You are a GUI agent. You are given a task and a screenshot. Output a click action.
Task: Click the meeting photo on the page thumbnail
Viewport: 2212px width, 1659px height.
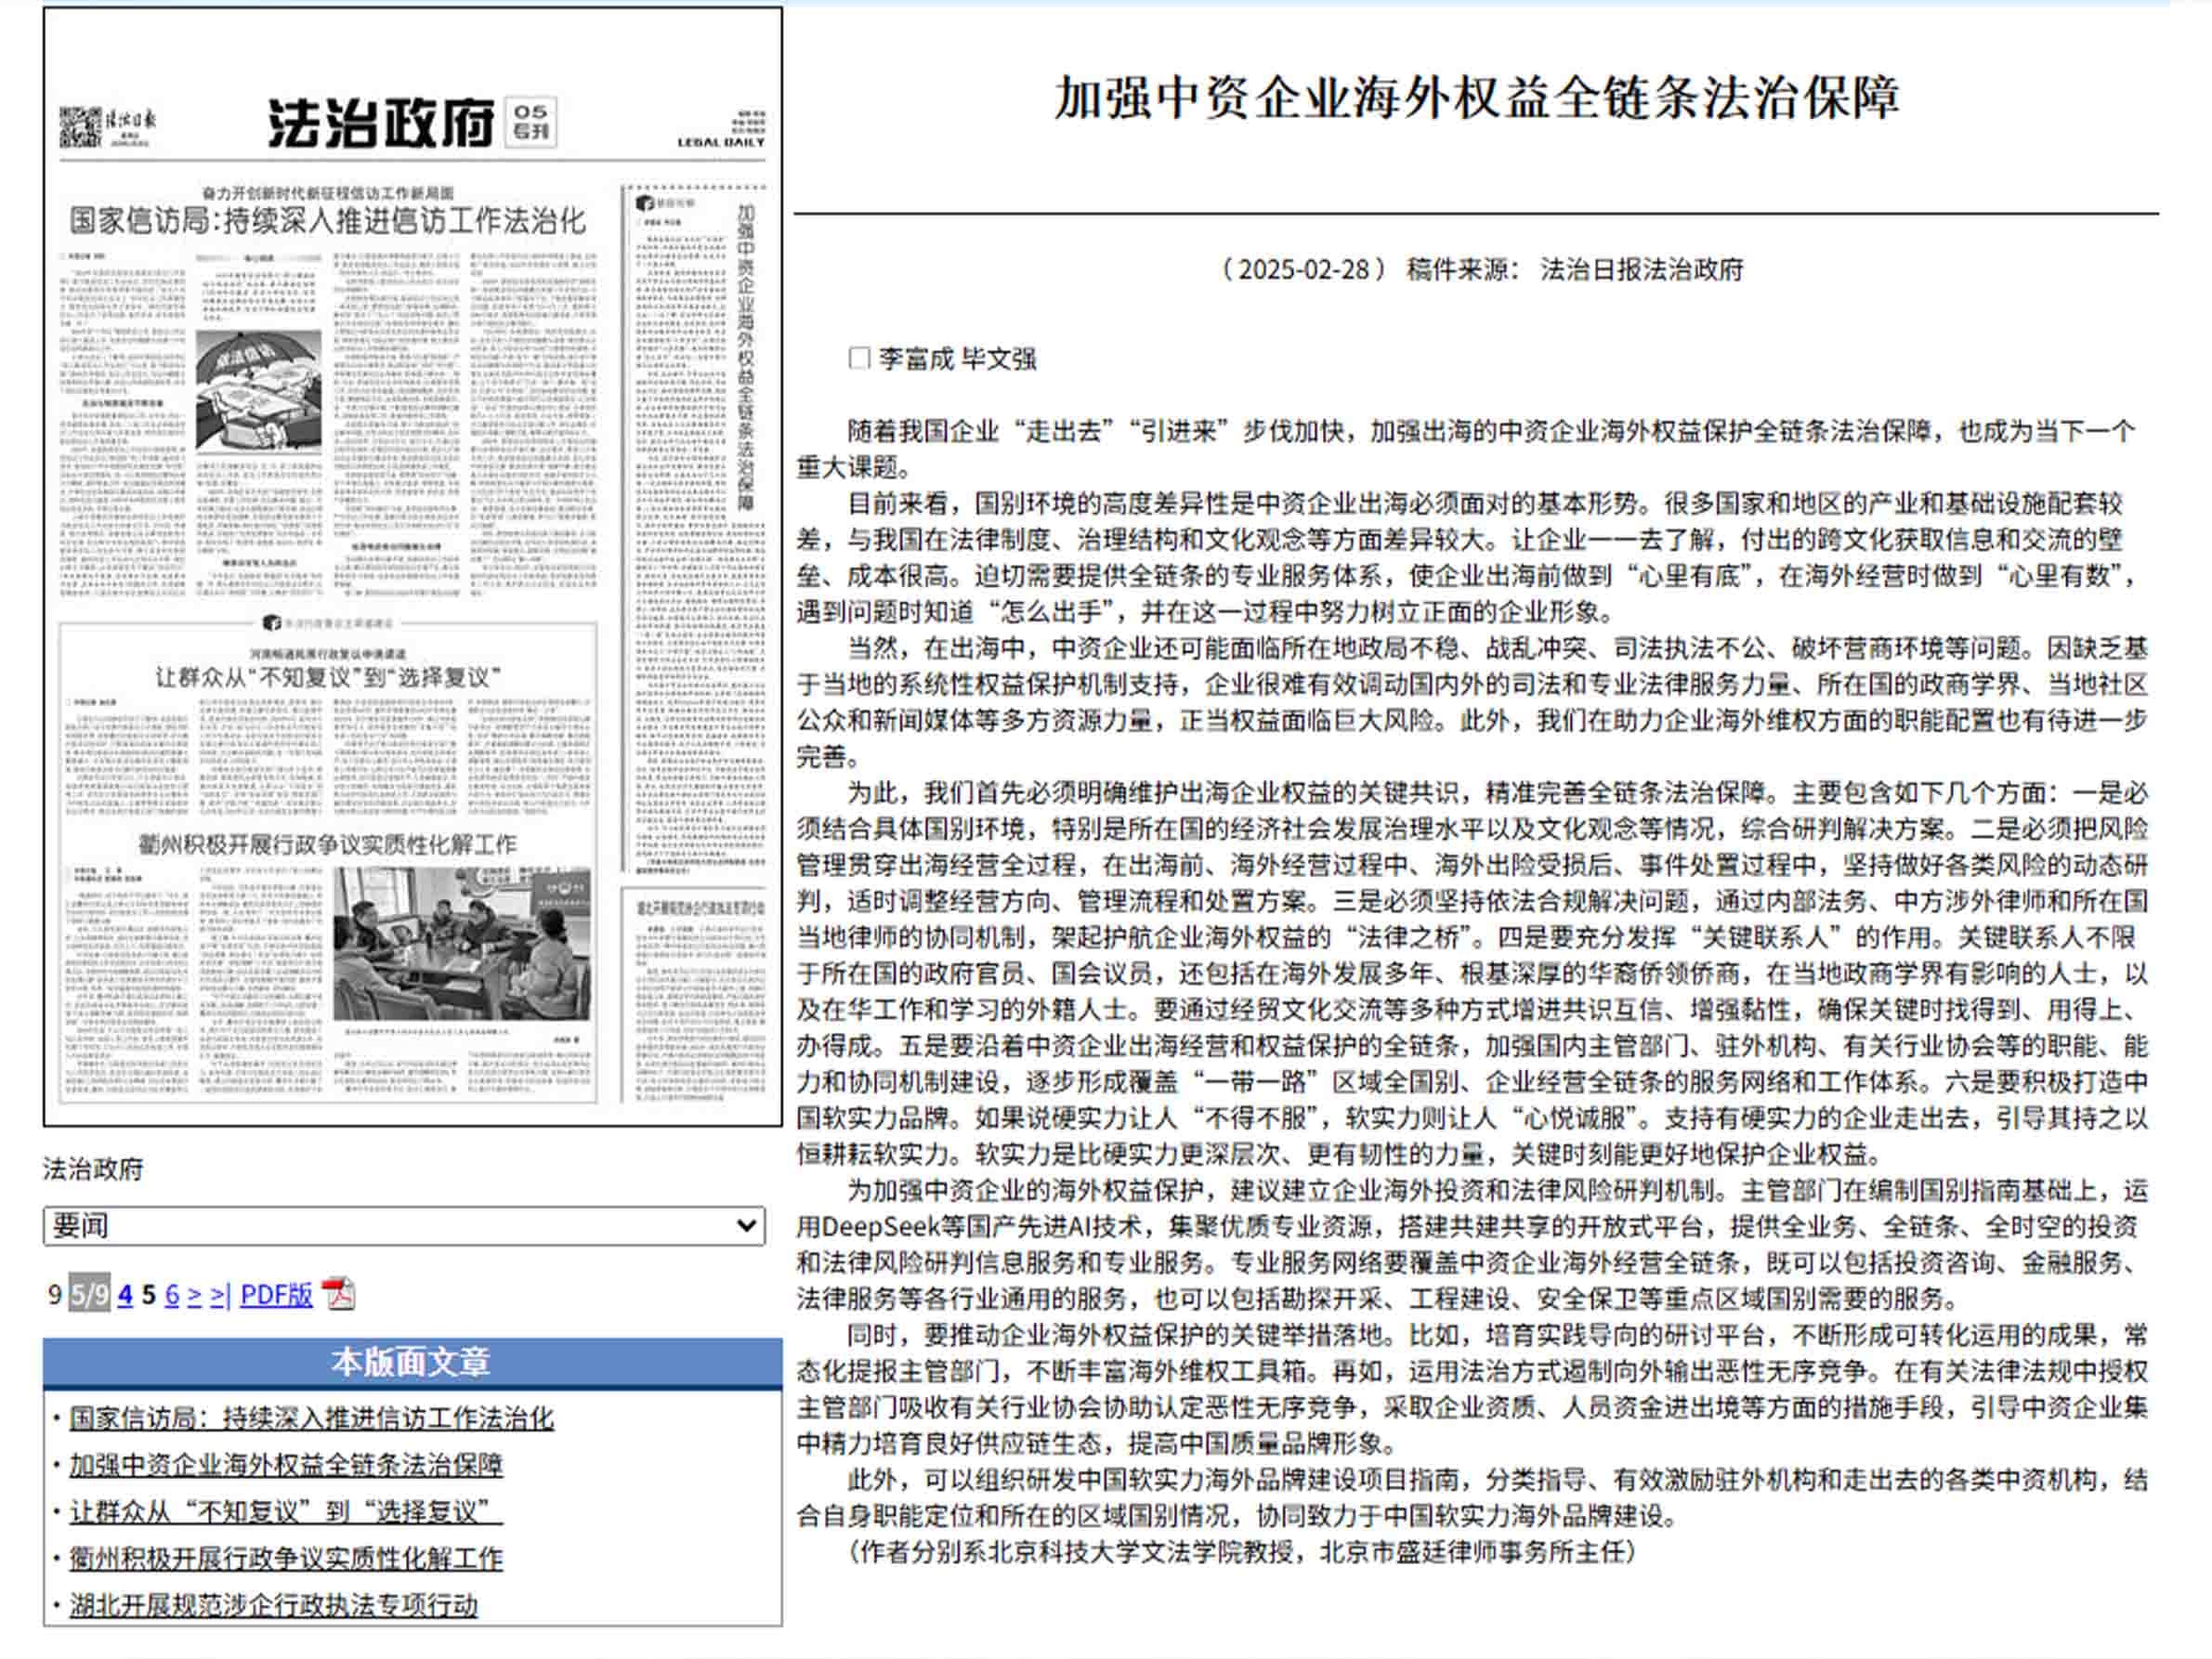tap(462, 944)
